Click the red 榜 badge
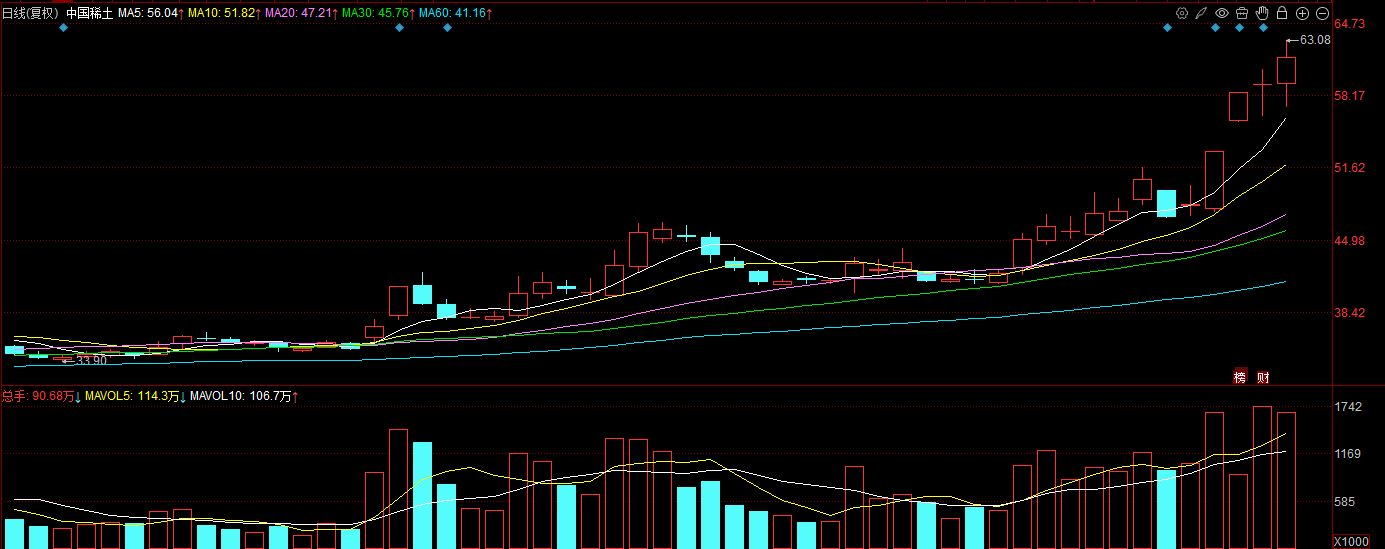The height and width of the screenshot is (549, 1385). (1240, 377)
